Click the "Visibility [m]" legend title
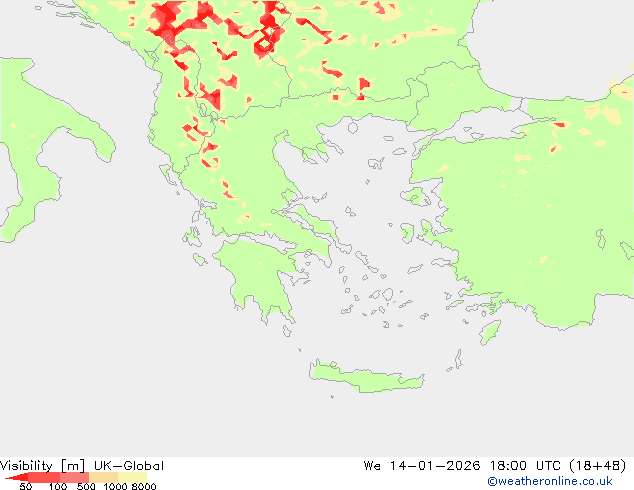This screenshot has width=634, height=490. coord(42,466)
